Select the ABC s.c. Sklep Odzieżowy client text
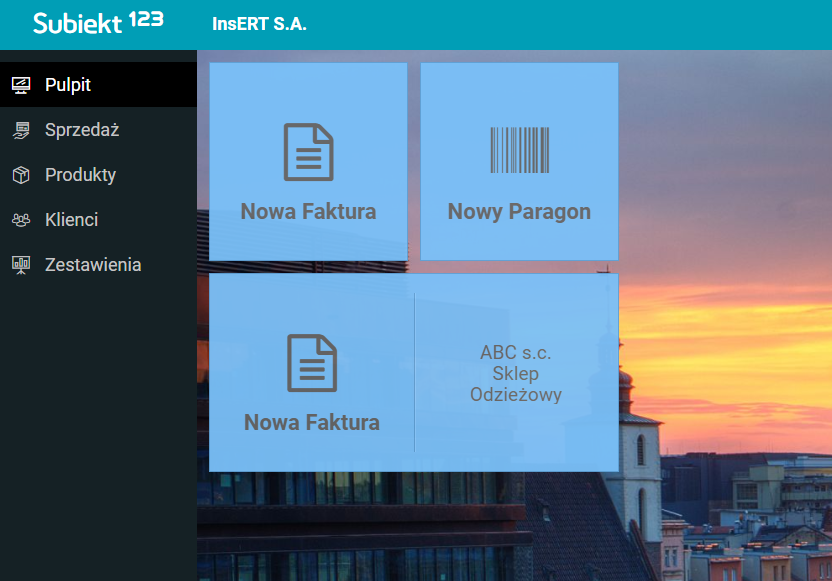Screen dimensions: 832x581 tap(516, 374)
